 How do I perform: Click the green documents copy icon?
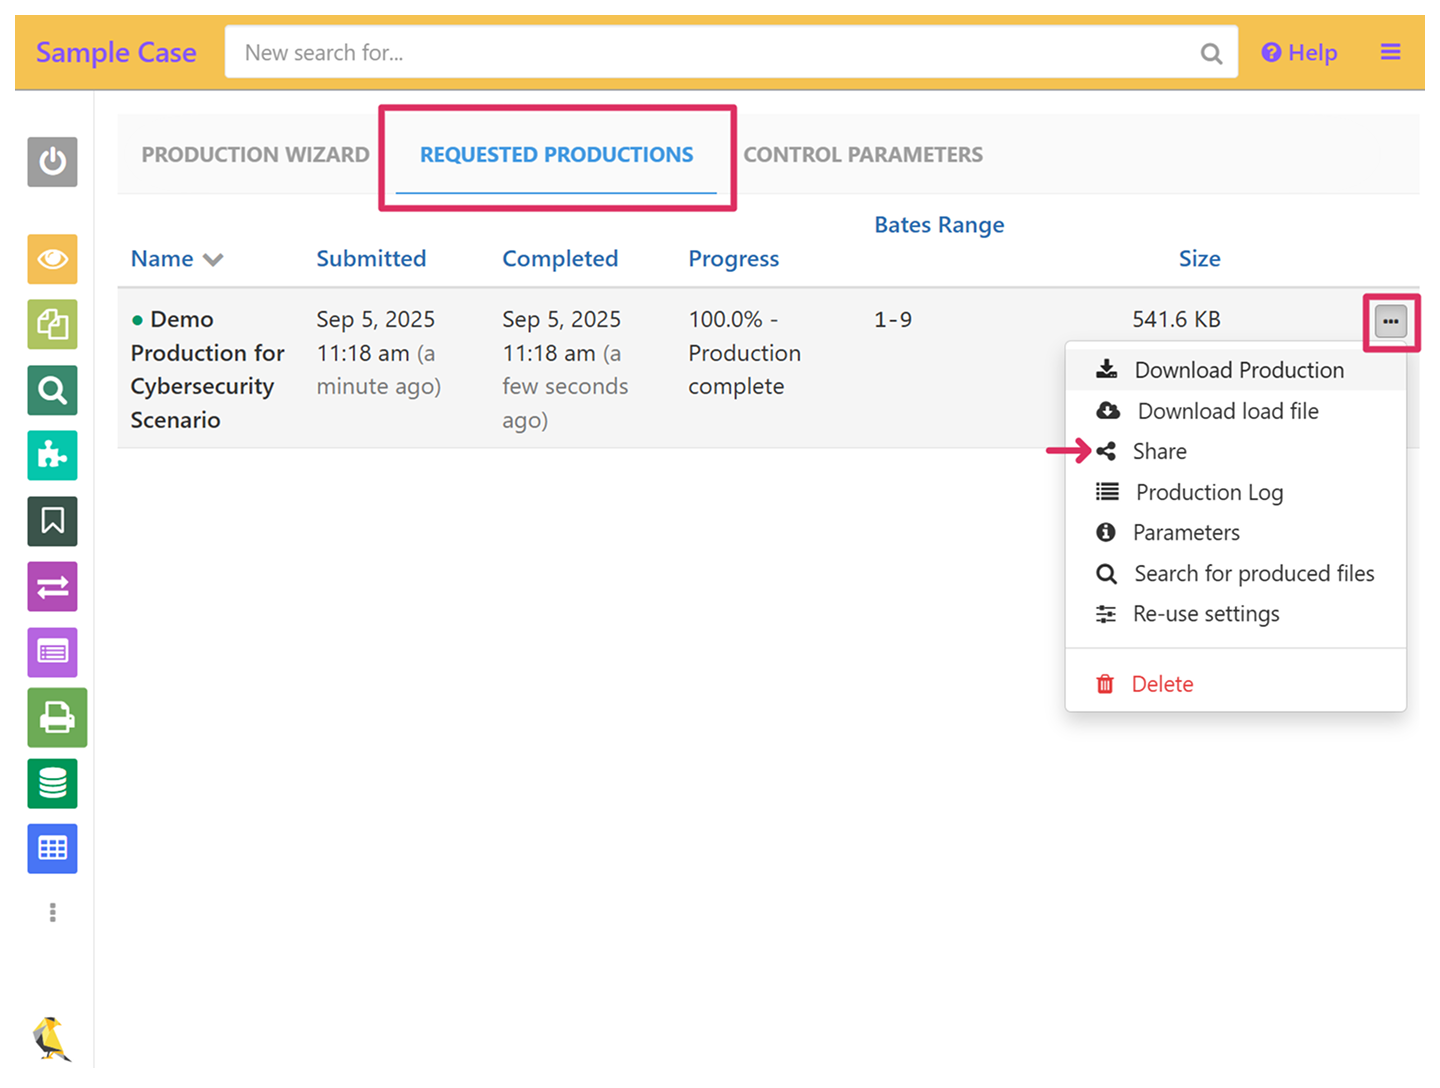(x=52, y=325)
